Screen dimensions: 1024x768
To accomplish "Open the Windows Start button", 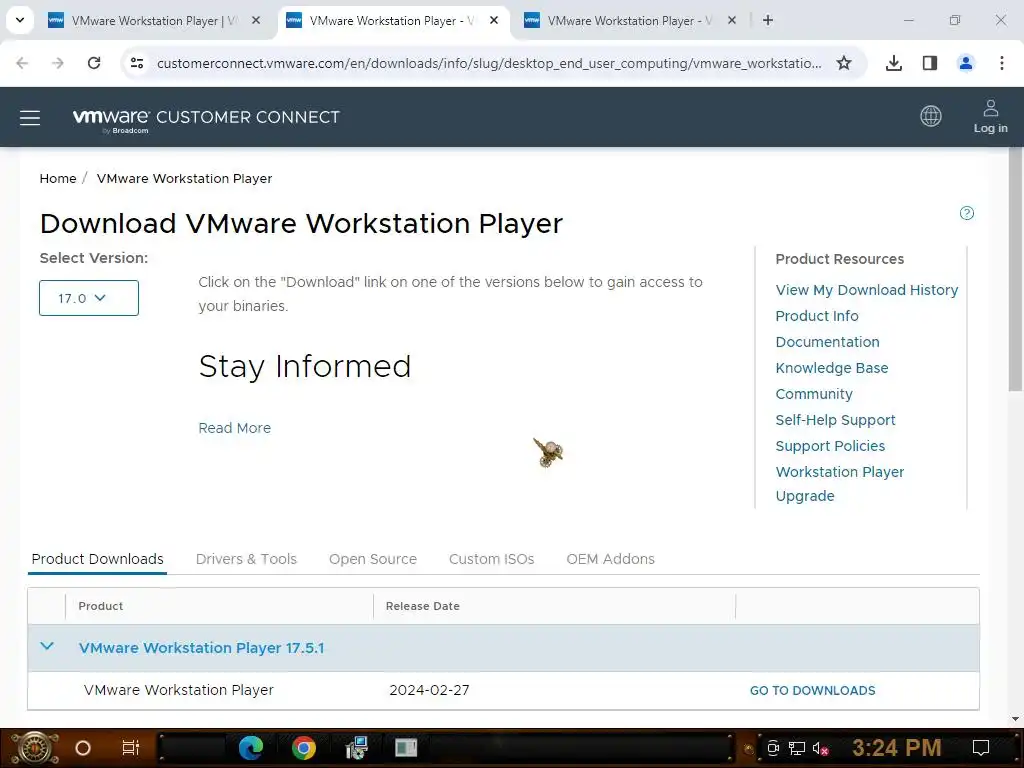I will tap(34, 748).
